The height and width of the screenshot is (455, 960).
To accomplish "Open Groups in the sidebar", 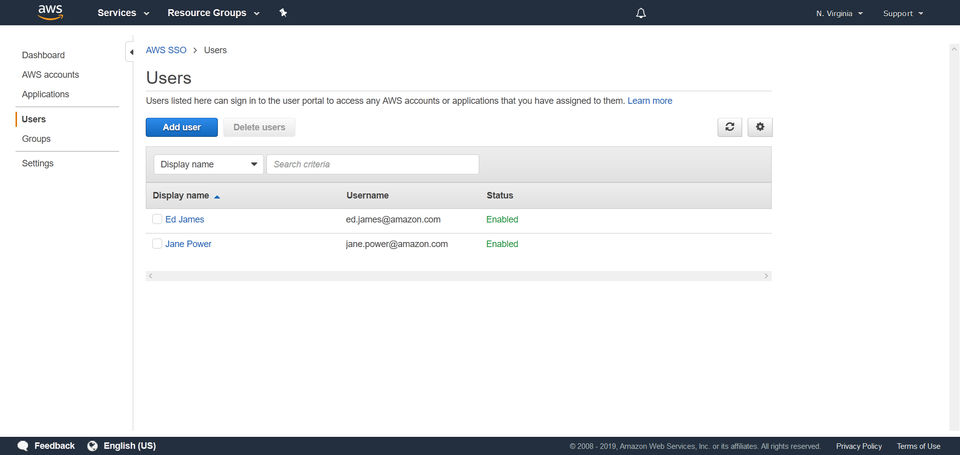I will [x=36, y=139].
